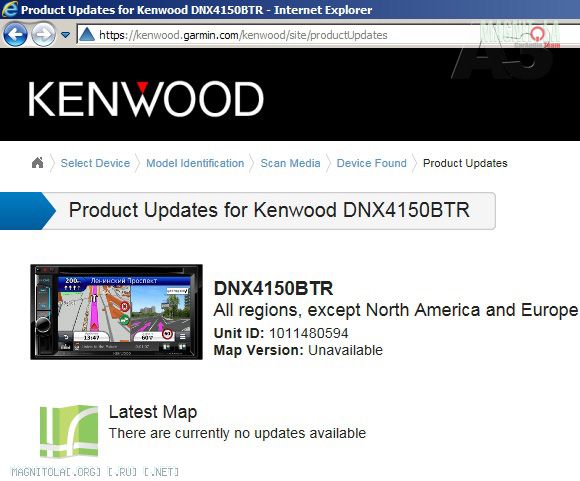Click the home icon in breadcrumb

click(37, 162)
